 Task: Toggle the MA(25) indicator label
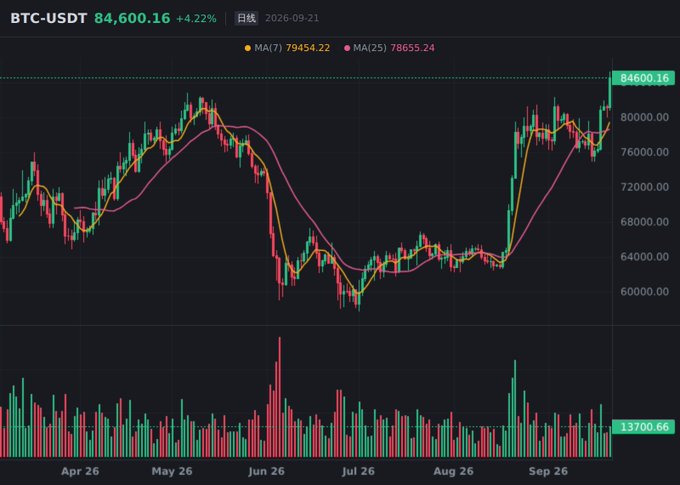click(x=369, y=48)
